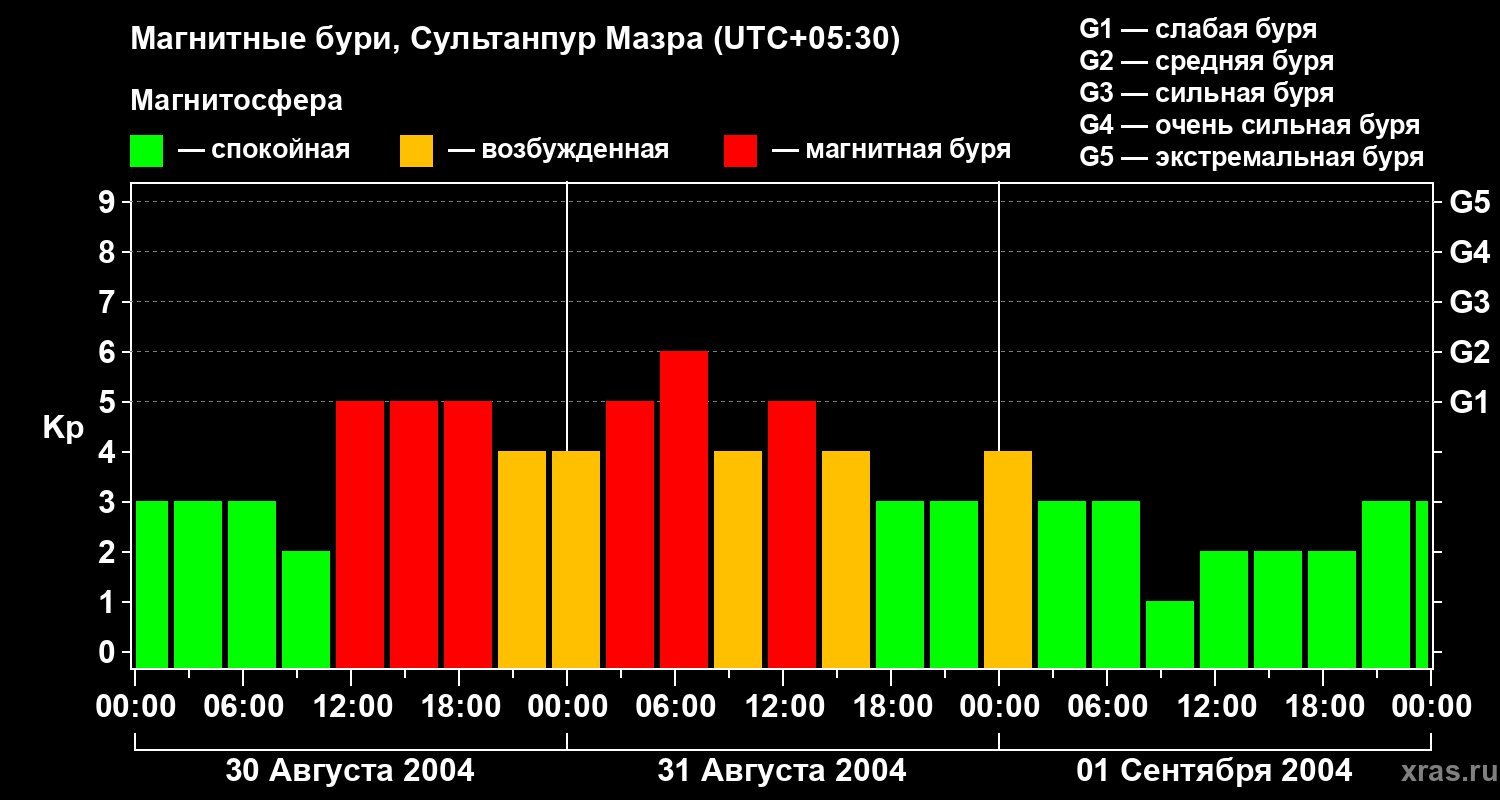The image size is (1500, 800).
Task: Click the yellow 'возбужденная' legend swatch
Action: (416, 151)
